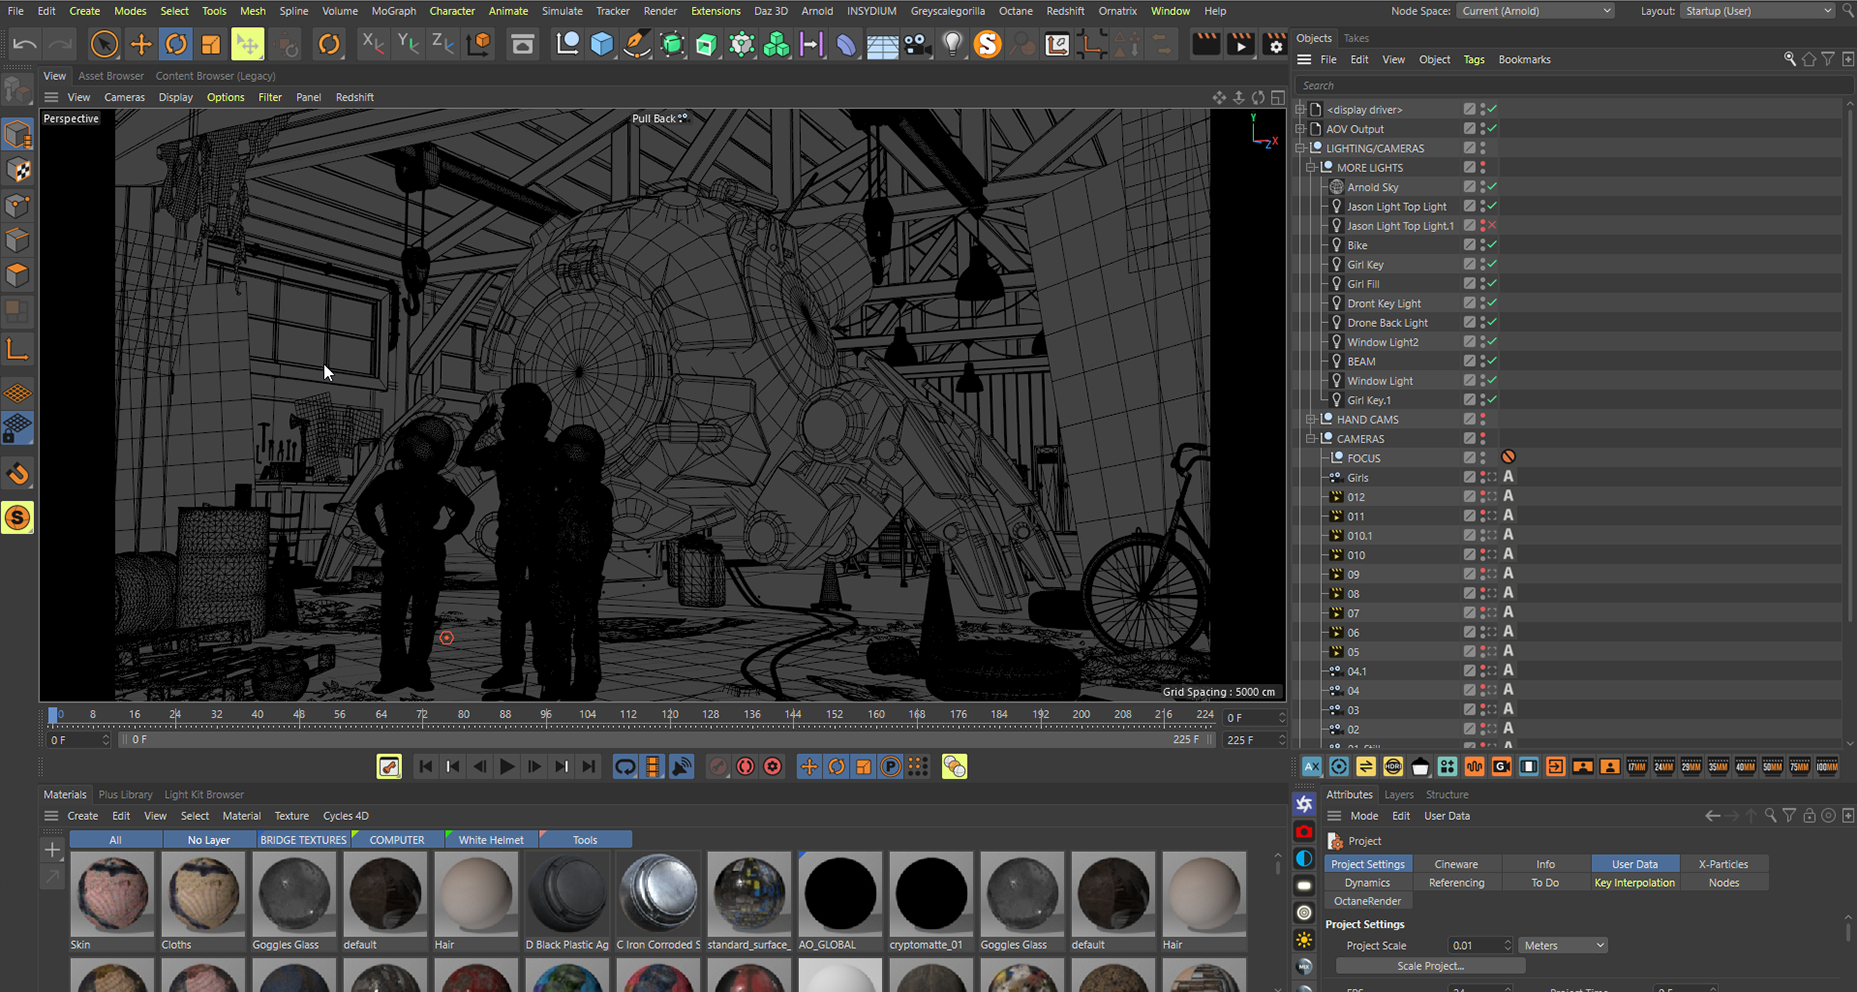Open the Arnold menu
Screen dimensions: 1857x992
[816, 11]
